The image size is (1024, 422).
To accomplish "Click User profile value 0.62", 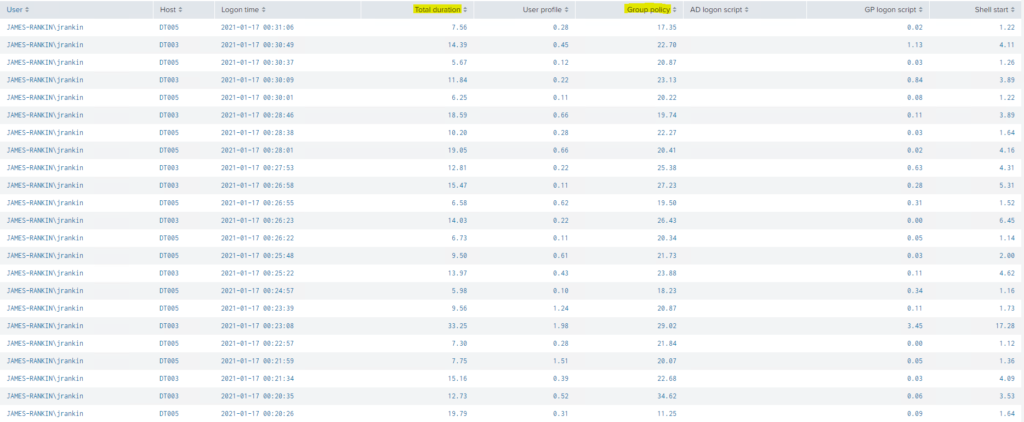I will pos(561,203).
